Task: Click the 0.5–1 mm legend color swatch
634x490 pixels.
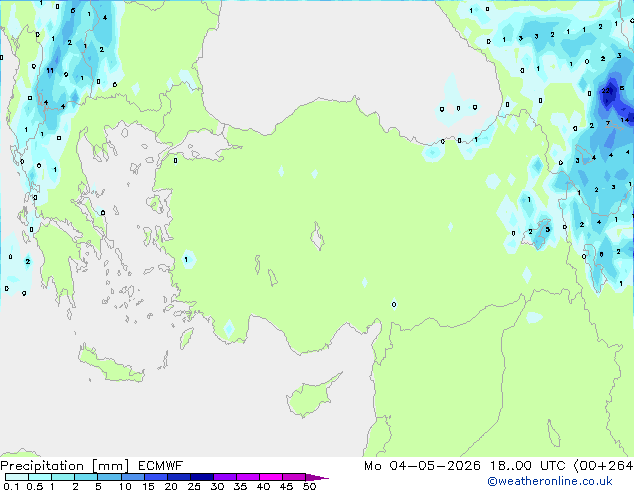Action: click(x=40, y=477)
